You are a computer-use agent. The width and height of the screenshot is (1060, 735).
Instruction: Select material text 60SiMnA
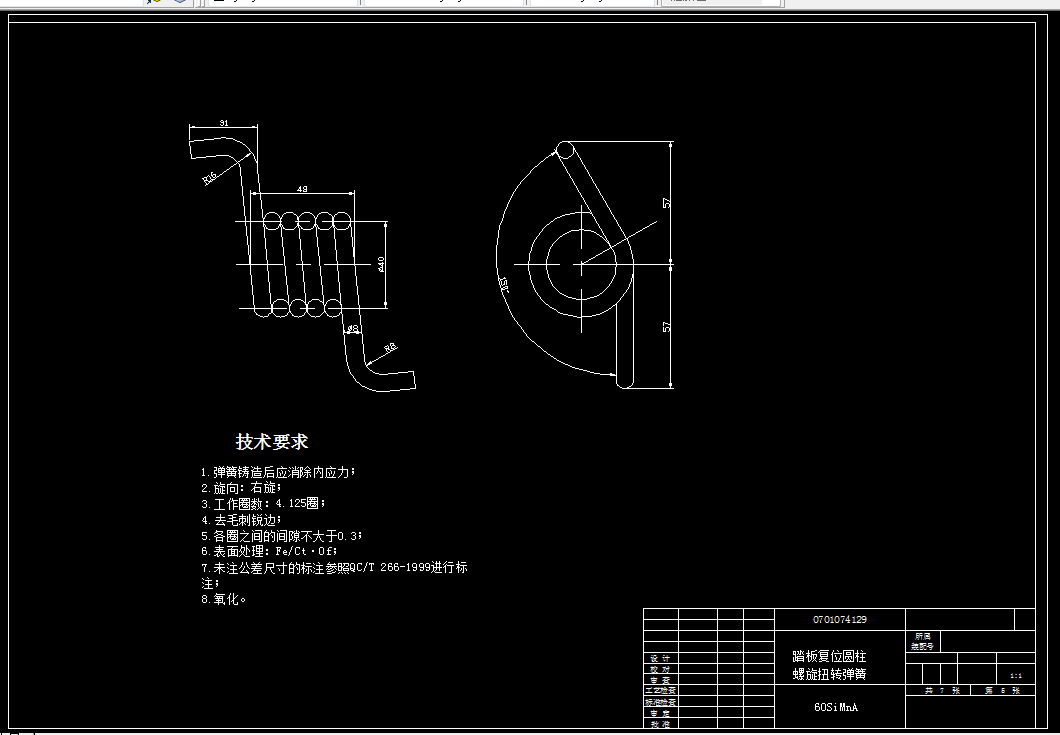(x=836, y=707)
